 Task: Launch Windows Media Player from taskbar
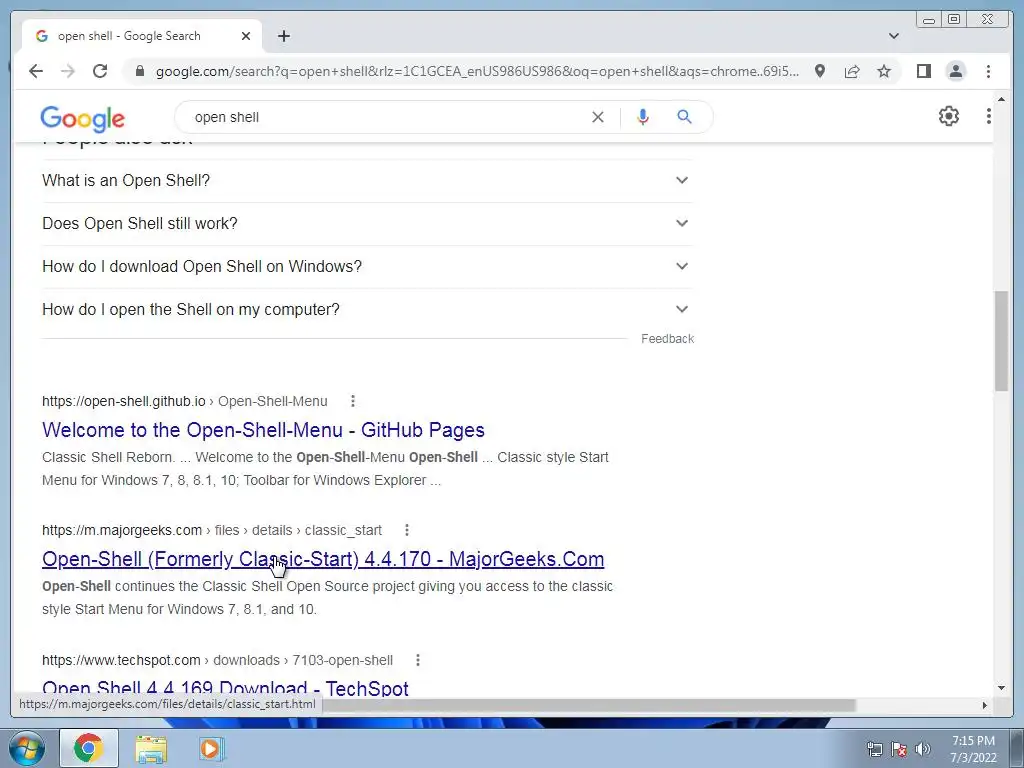211,748
